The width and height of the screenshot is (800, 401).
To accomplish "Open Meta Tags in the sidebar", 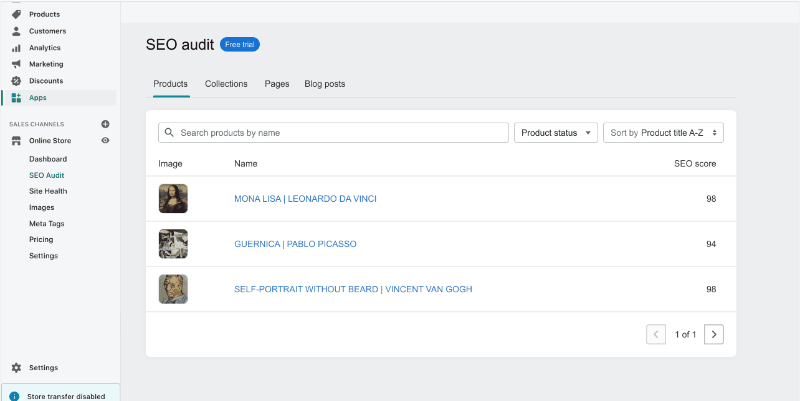I will pyautogui.click(x=46, y=223).
